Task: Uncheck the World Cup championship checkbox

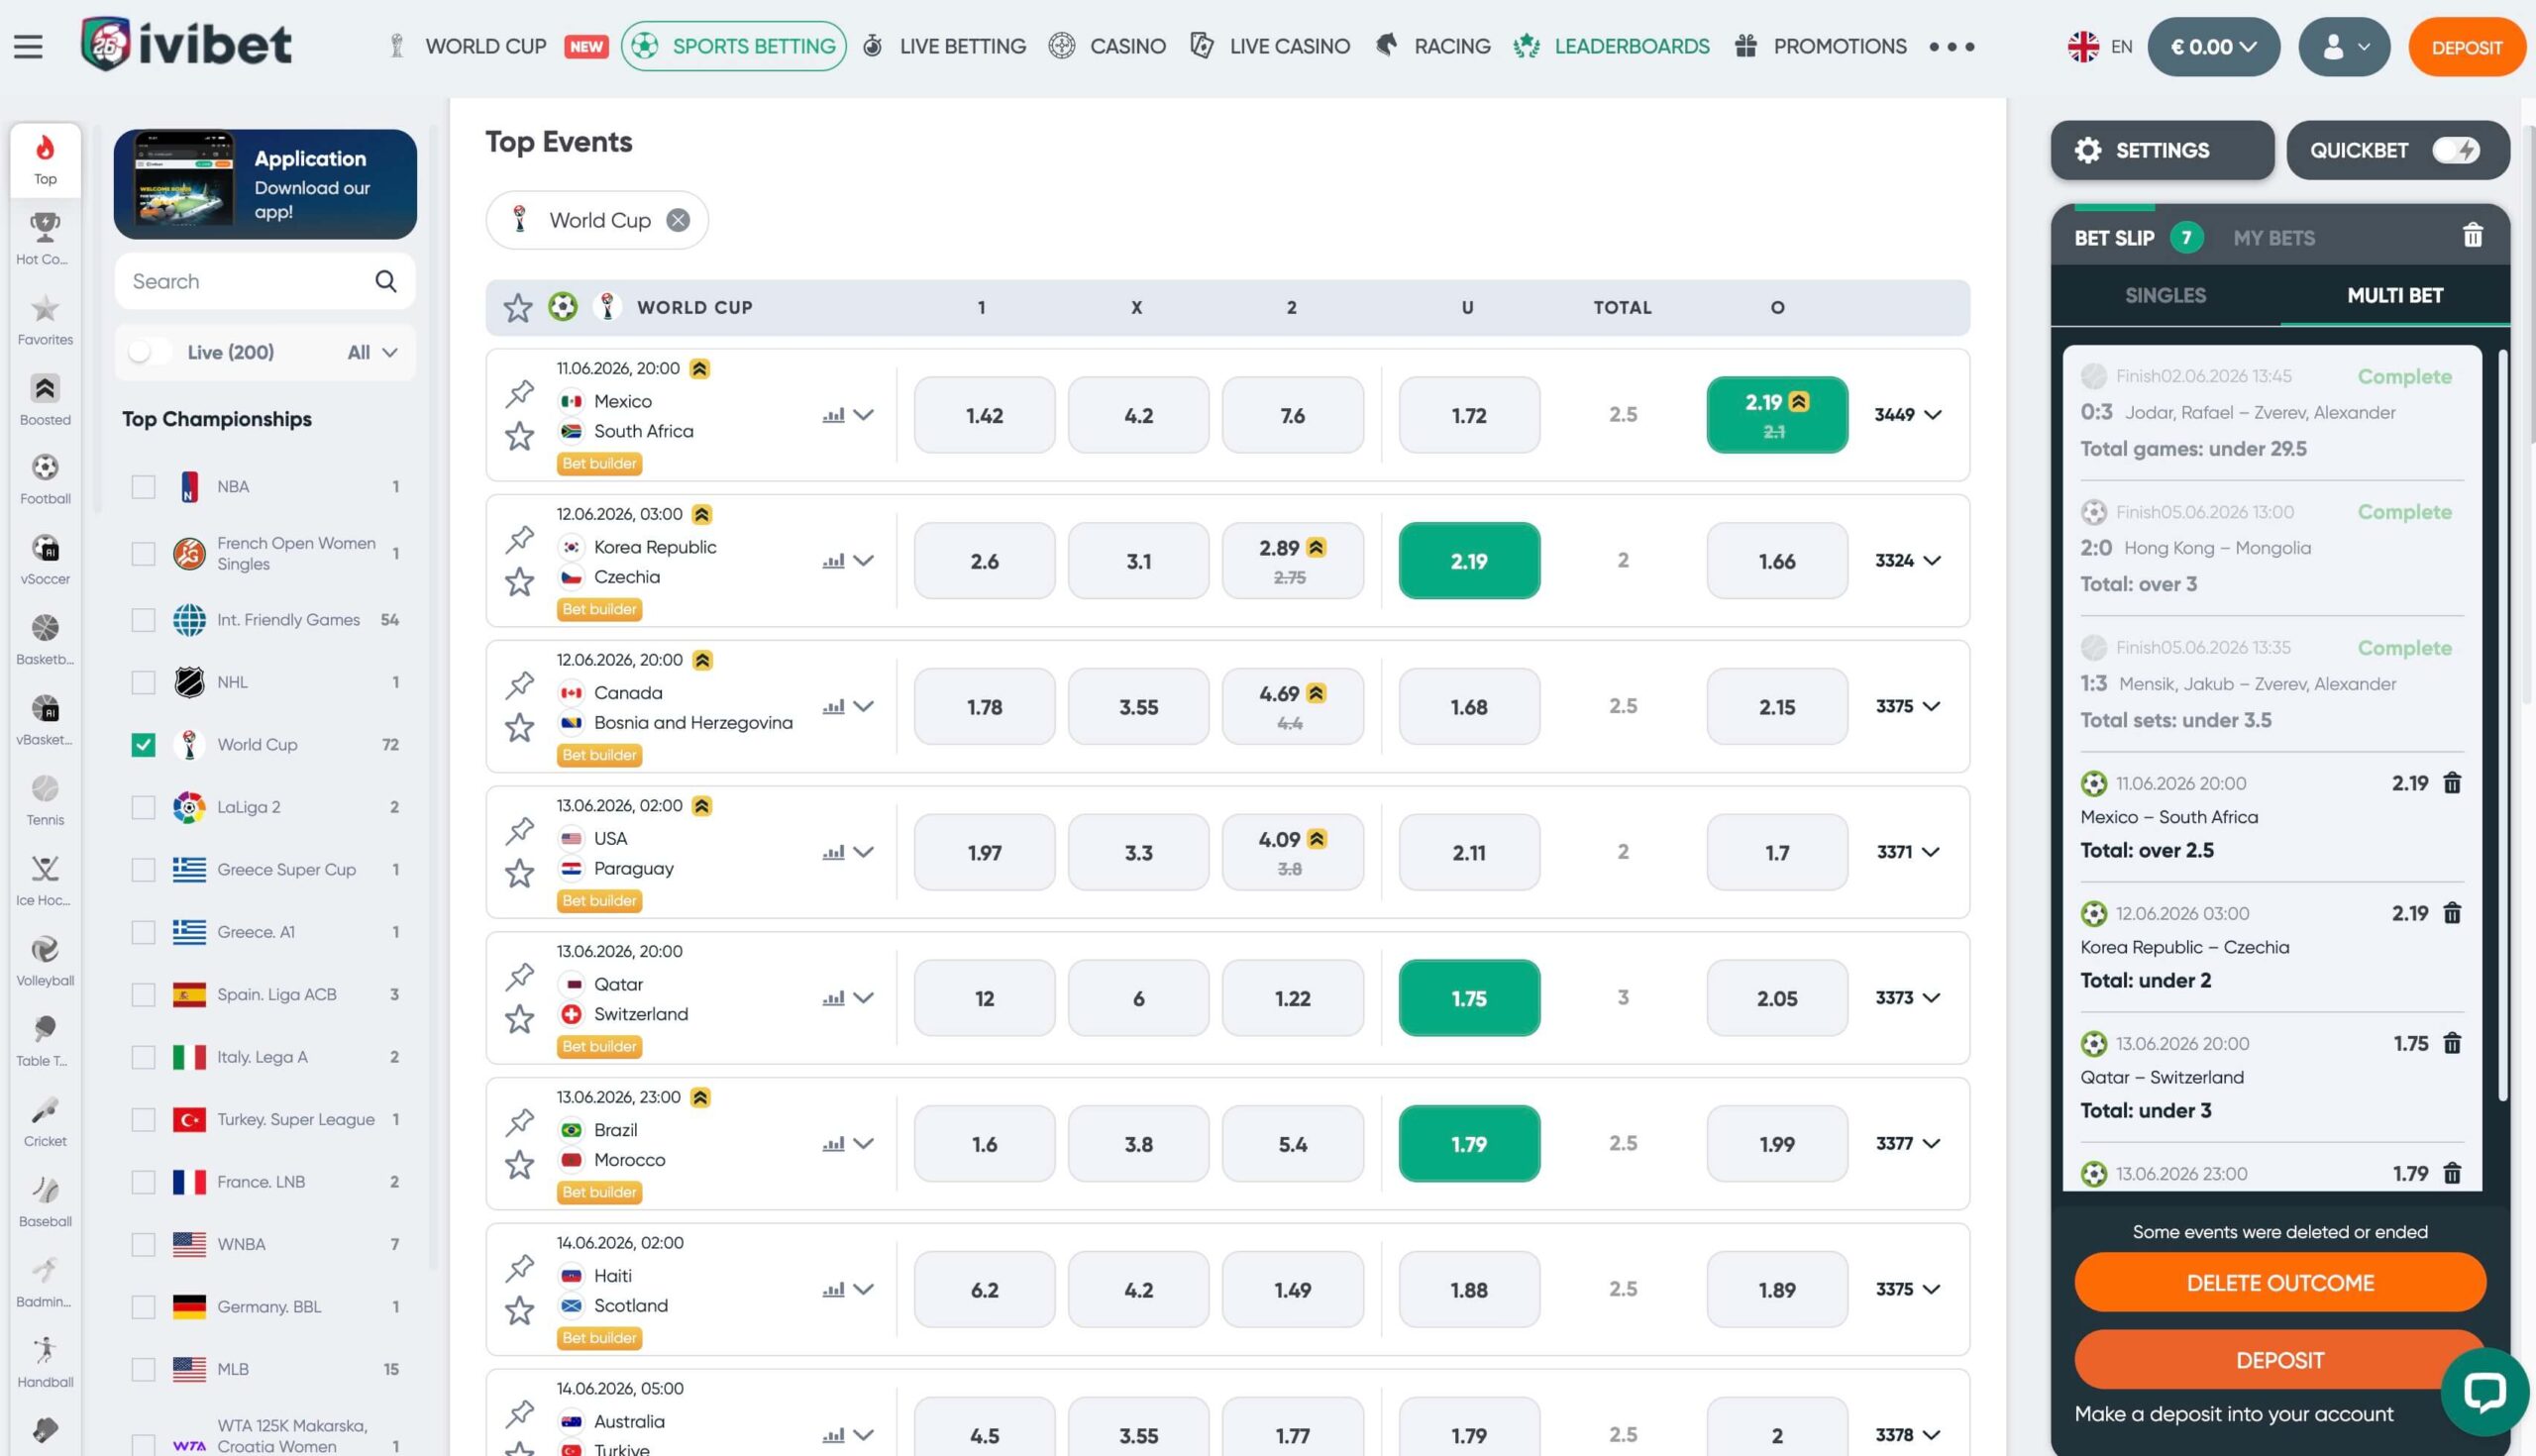Action: [143, 745]
